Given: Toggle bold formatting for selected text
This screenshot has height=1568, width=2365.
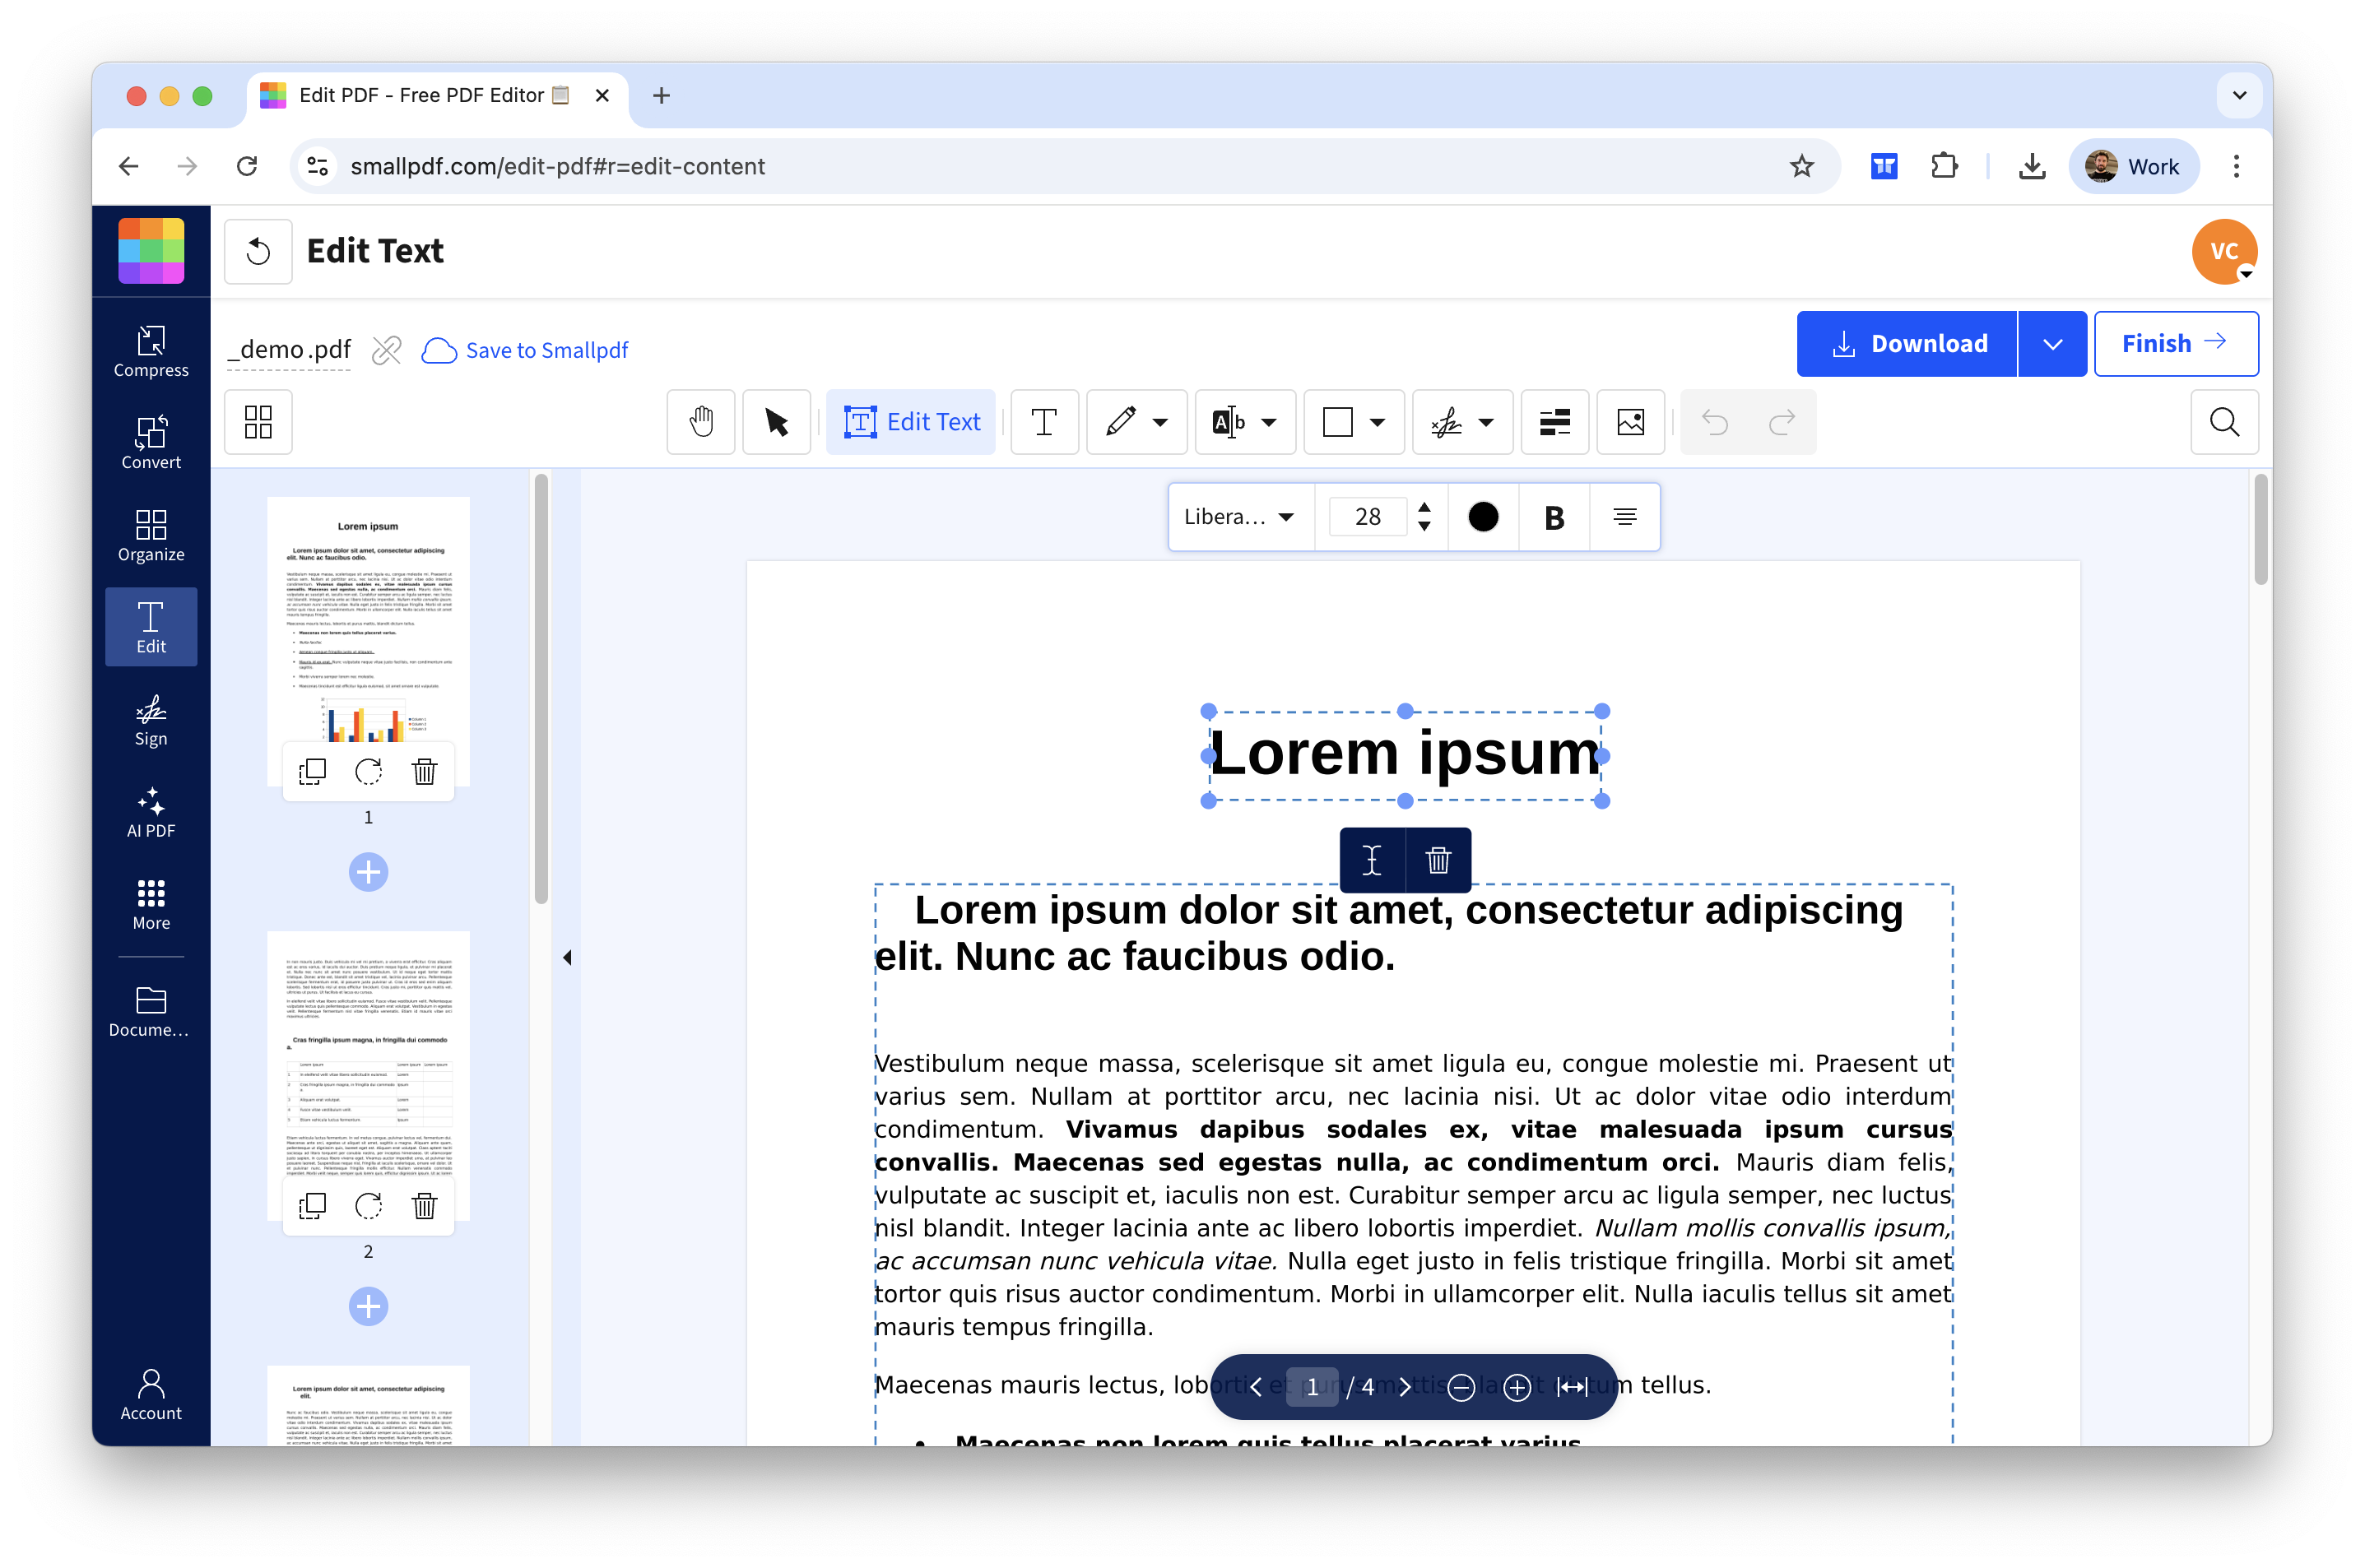Looking at the screenshot, I should tap(1553, 517).
